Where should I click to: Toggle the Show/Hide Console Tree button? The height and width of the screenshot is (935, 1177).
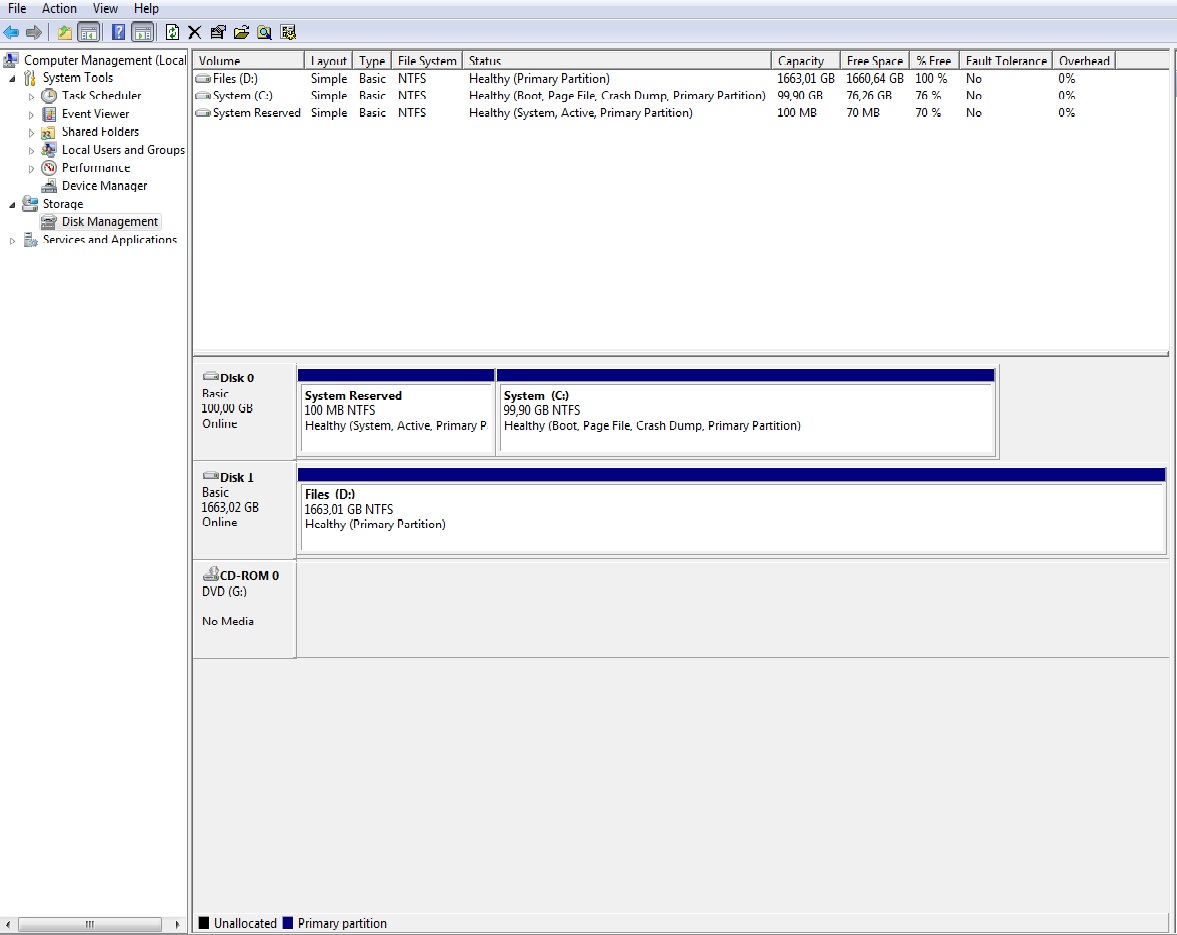pyautogui.click(x=89, y=32)
